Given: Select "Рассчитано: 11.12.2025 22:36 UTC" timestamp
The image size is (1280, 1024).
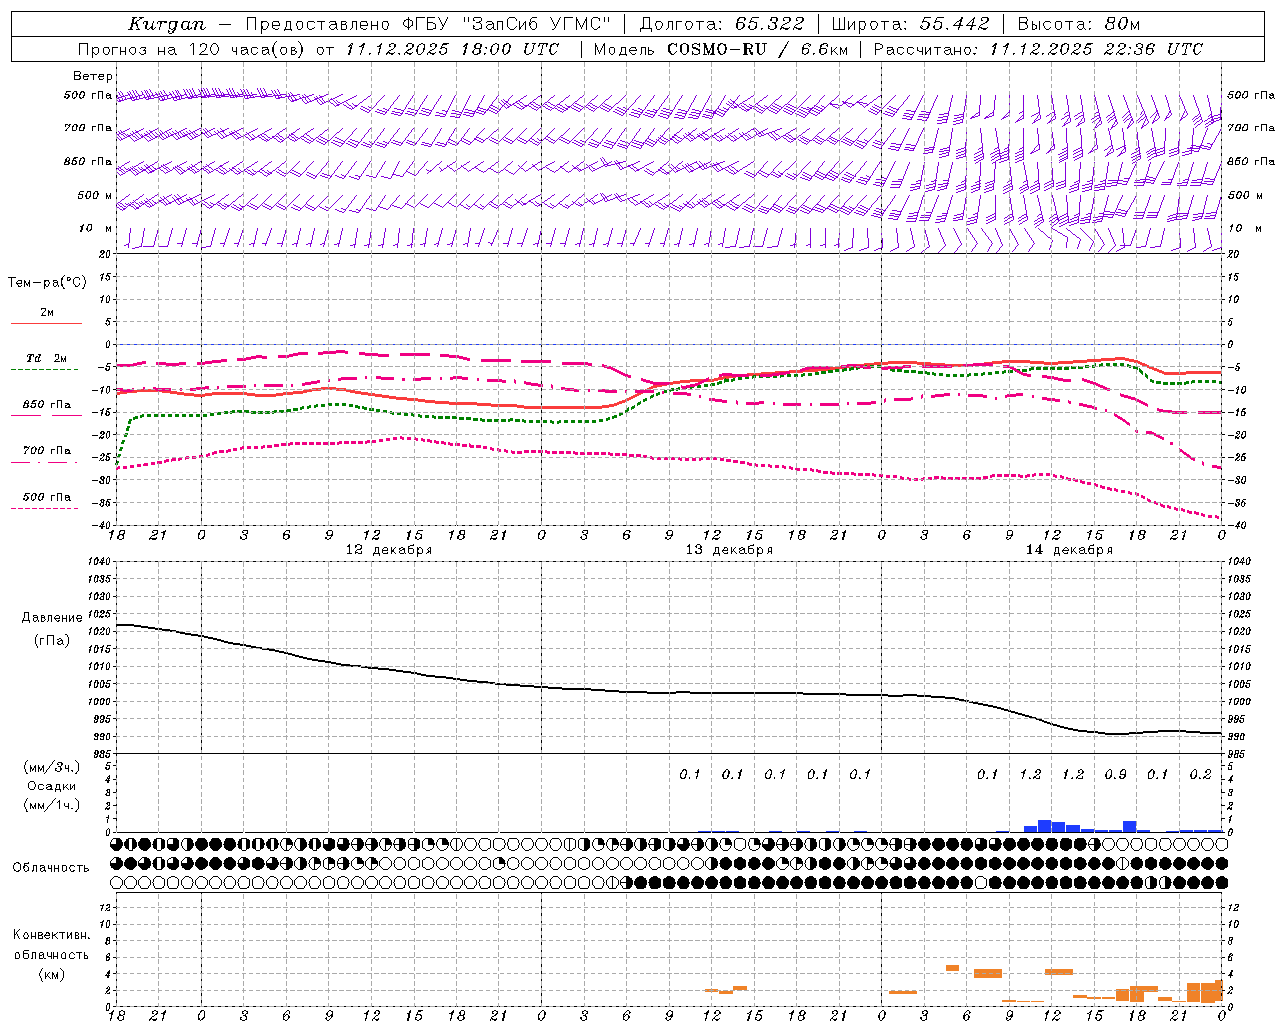Looking at the screenshot, I should pyautogui.click(x=1038, y=49).
